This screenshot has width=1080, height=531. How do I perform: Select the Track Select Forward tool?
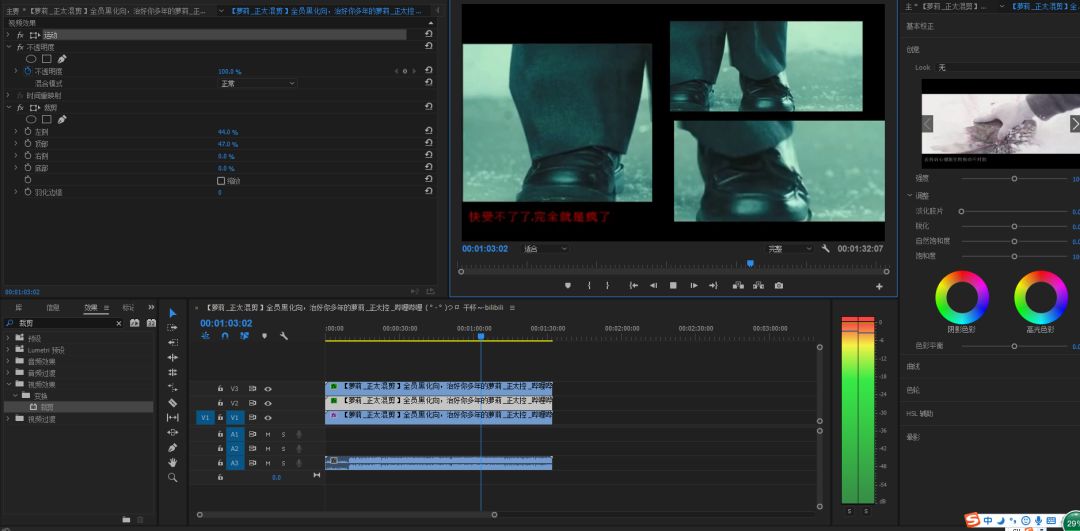click(173, 328)
